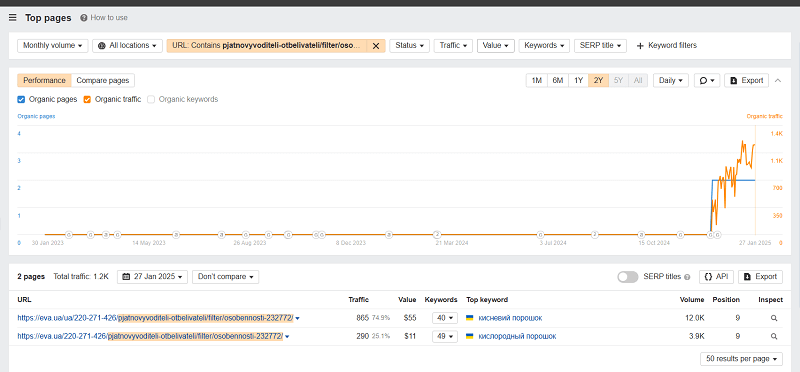Open the Keywords filter dropdown

coord(544,45)
